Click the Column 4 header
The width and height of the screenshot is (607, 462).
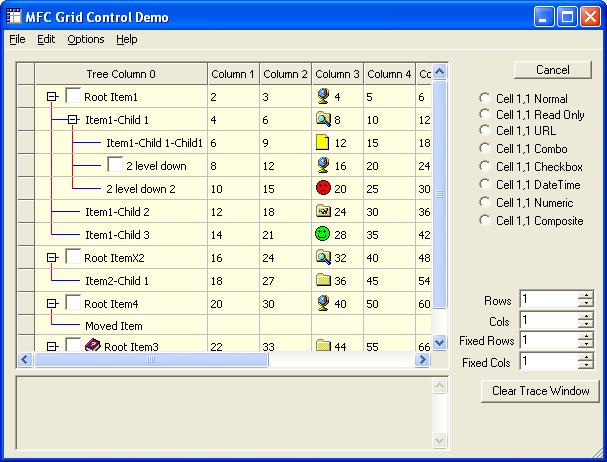[x=389, y=74]
